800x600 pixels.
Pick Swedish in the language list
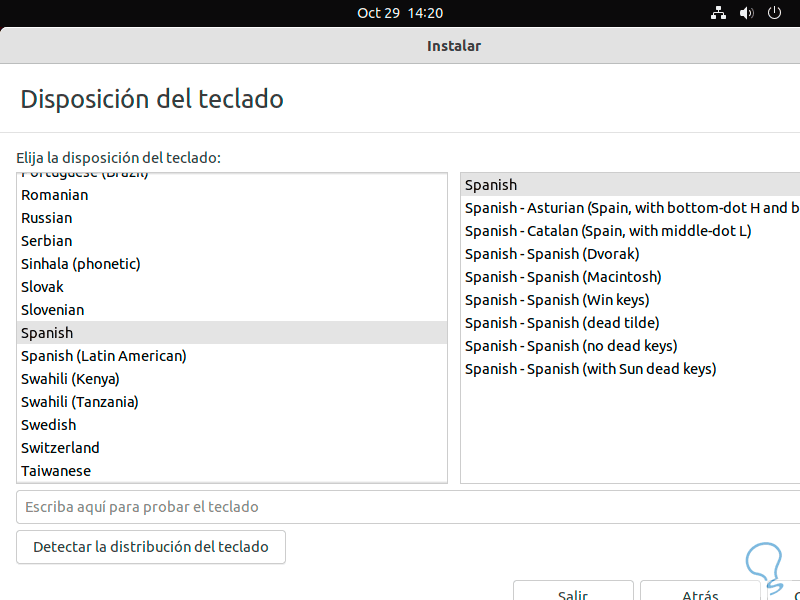pyautogui.click(x=49, y=425)
